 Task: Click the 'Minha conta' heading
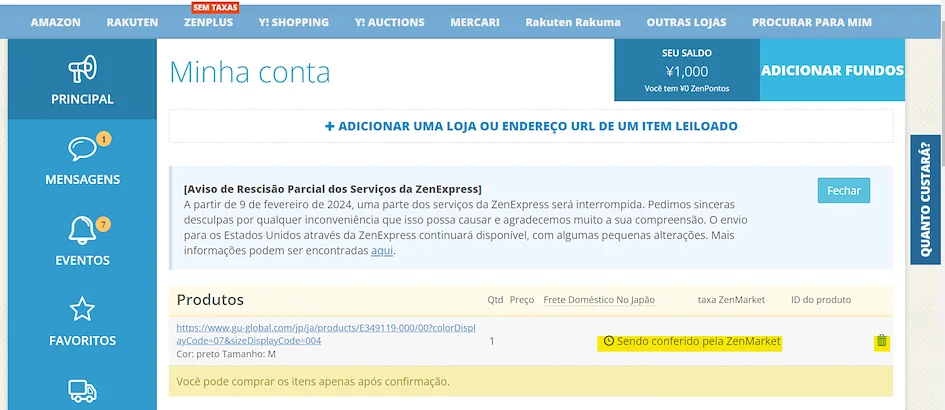pos(250,72)
